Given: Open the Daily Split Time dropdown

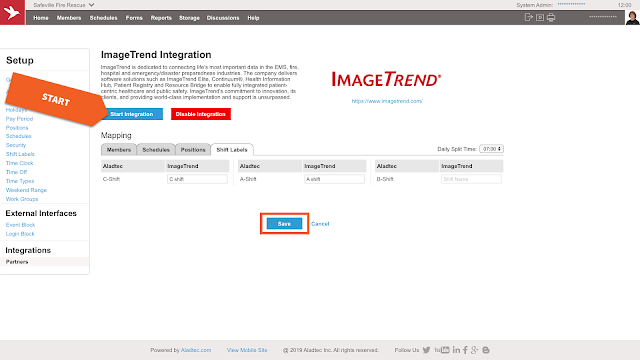Looking at the screenshot, I should pos(491,149).
